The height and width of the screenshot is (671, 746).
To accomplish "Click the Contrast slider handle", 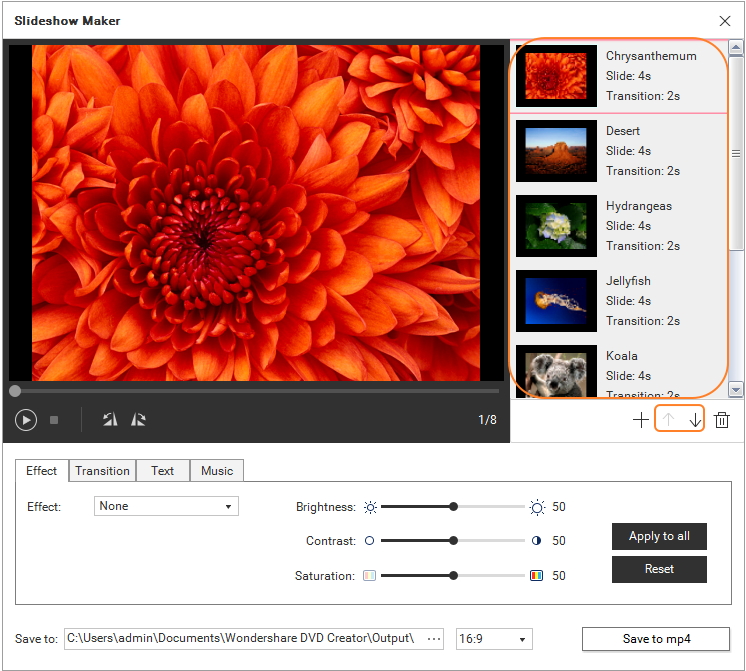I will tap(453, 541).
